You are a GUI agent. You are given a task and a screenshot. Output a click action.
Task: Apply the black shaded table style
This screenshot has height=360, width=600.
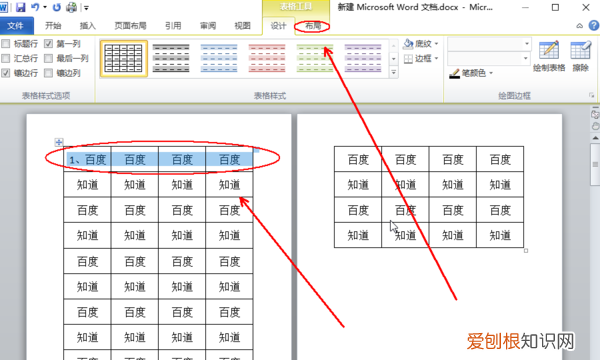pyautogui.click(x=171, y=59)
